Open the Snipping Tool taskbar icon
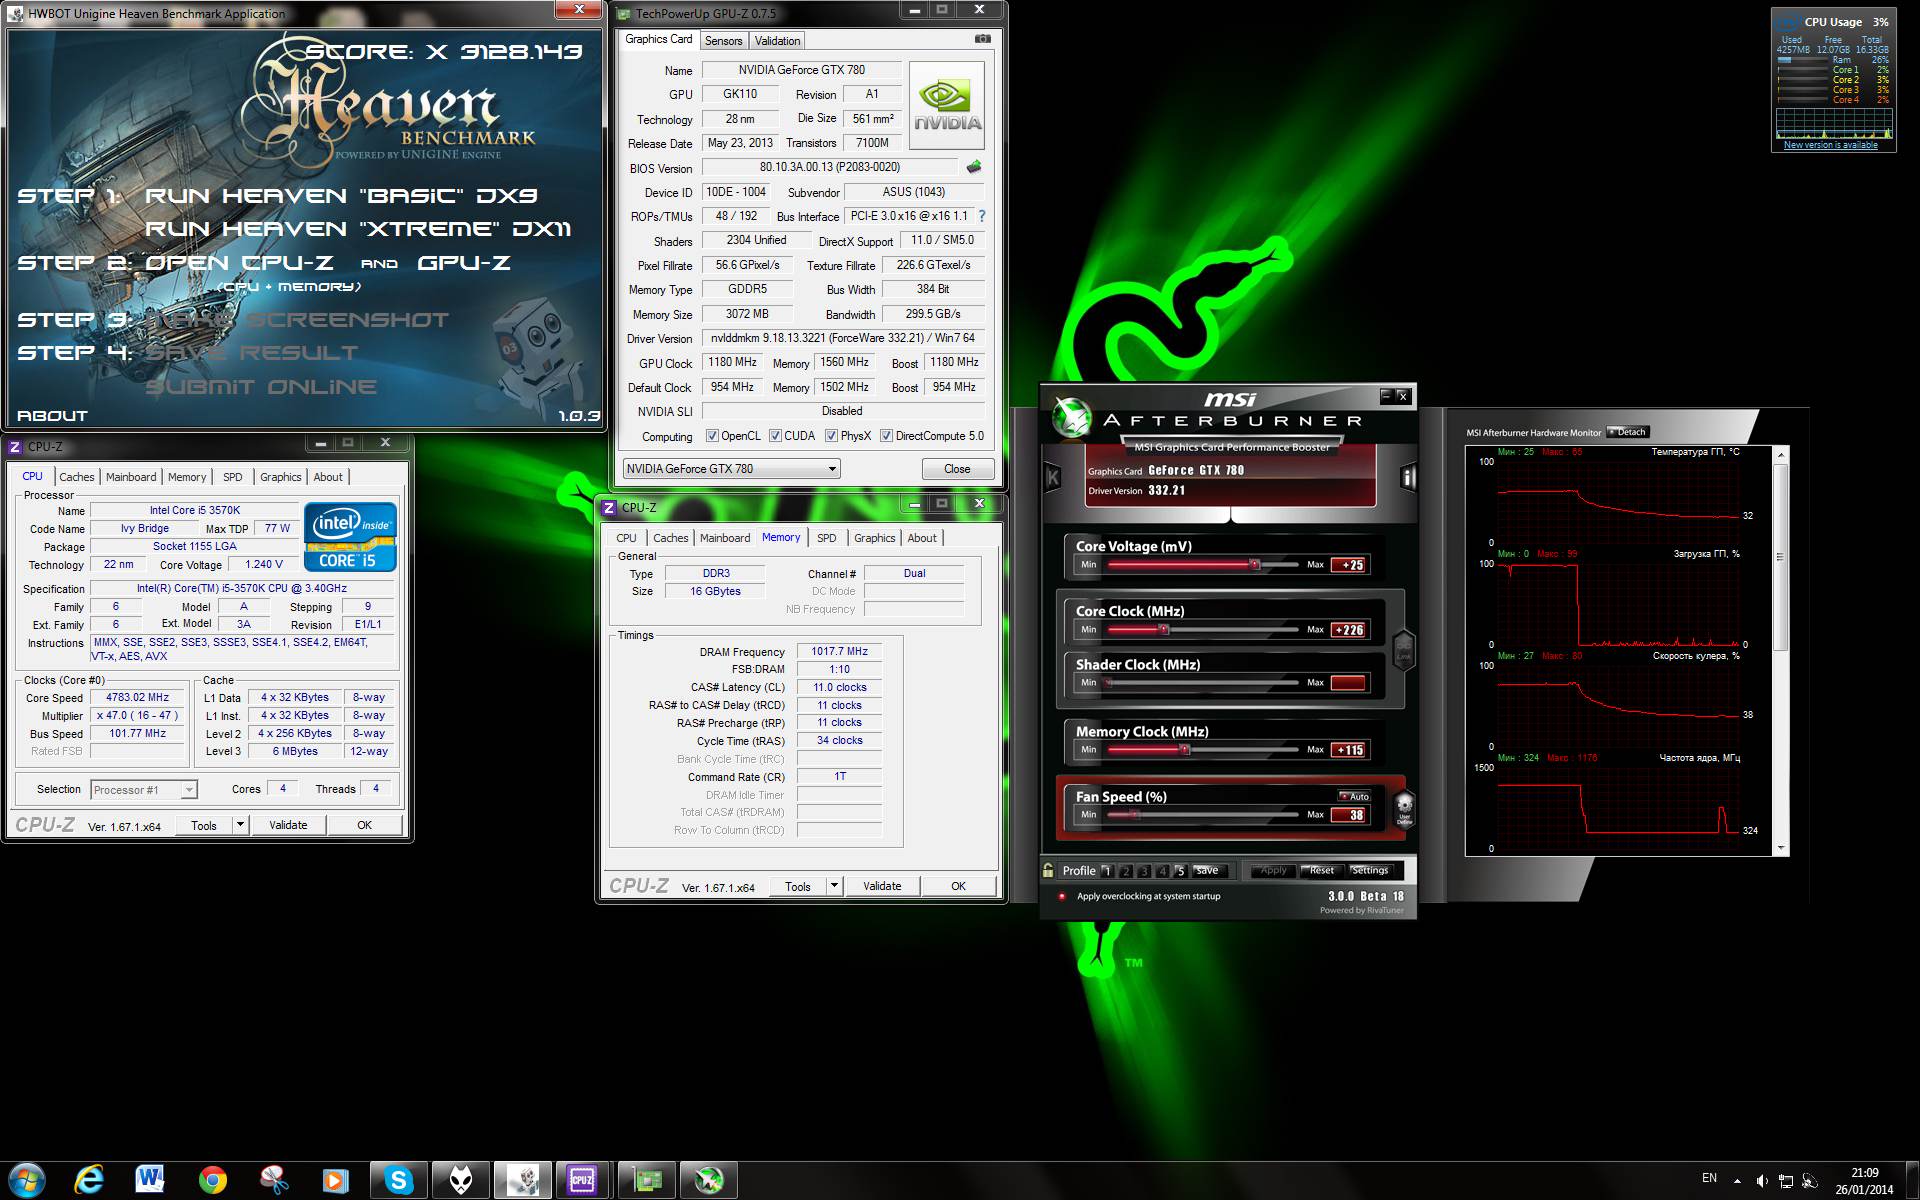The image size is (1920, 1200). [273, 1180]
